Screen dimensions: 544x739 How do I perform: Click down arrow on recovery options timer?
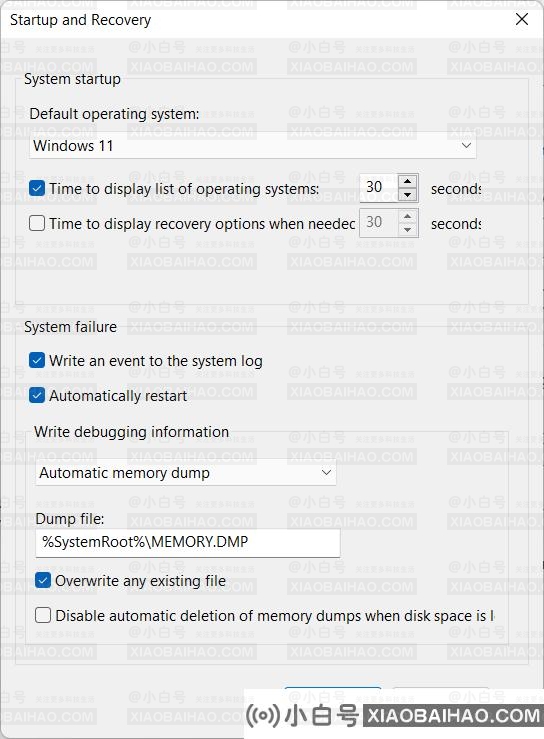(407, 230)
